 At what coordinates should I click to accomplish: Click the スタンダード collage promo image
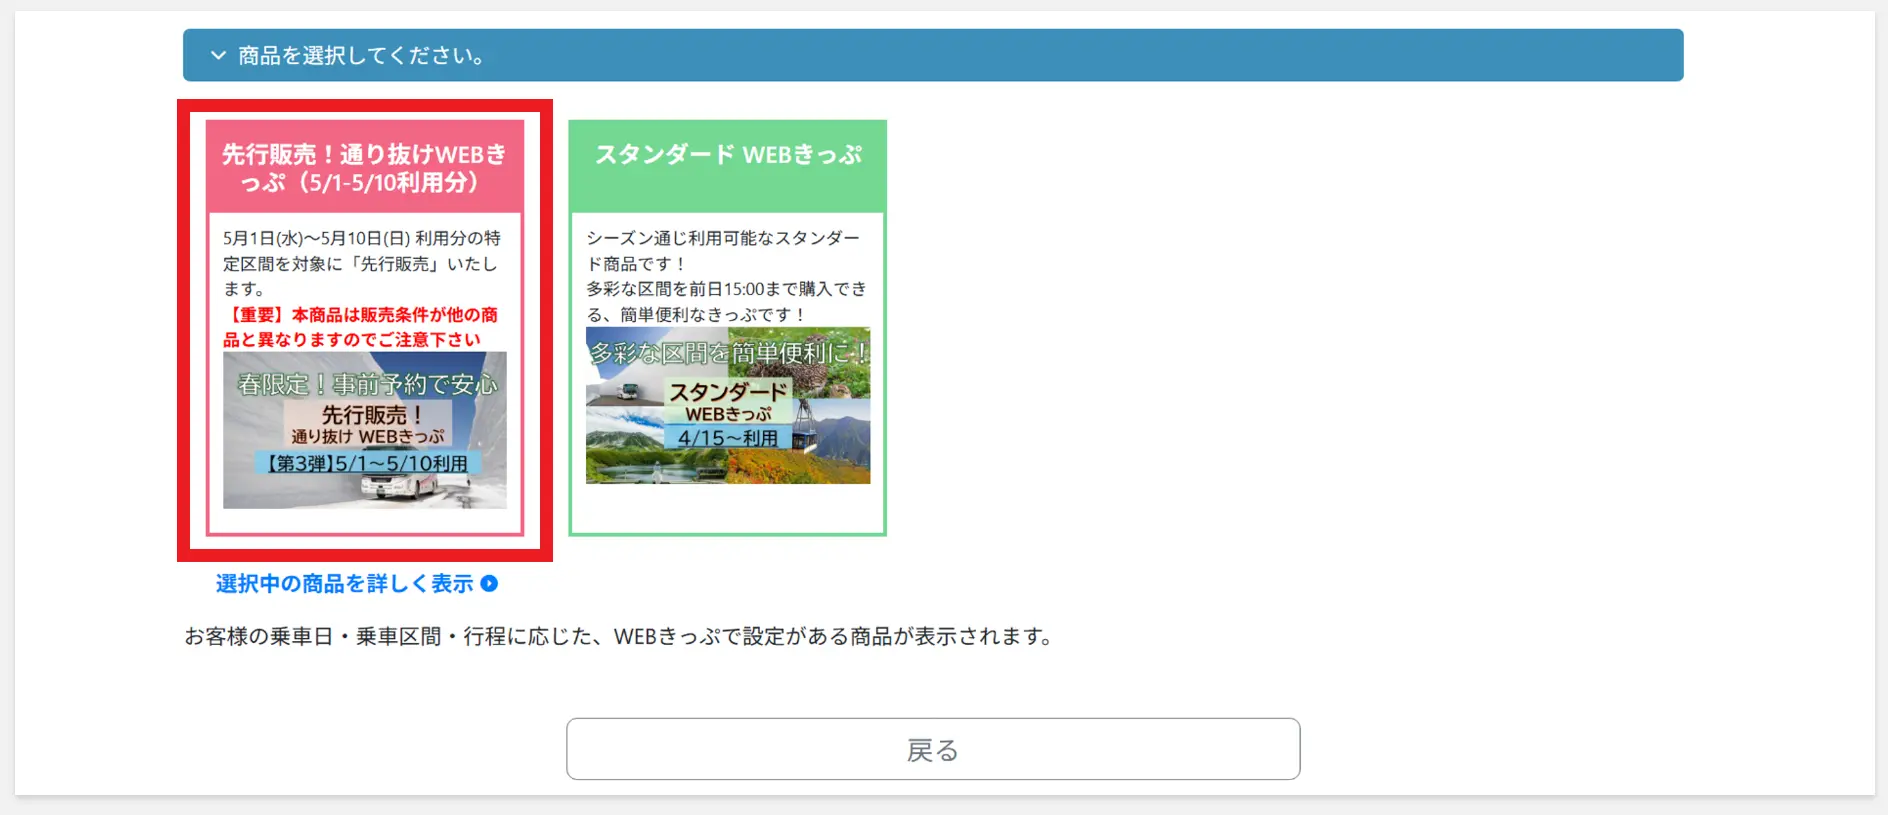727,406
